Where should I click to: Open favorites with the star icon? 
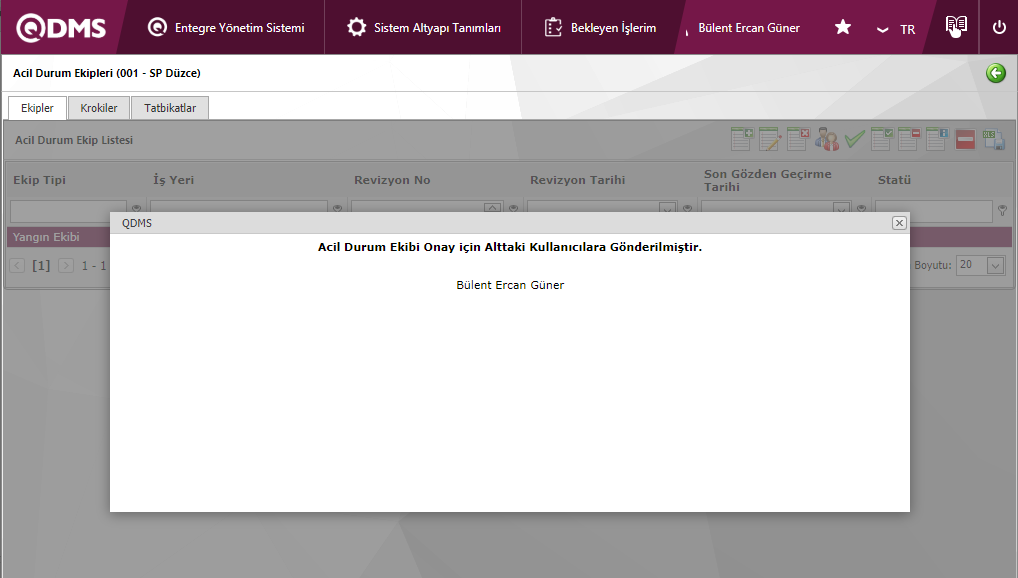[x=843, y=27]
